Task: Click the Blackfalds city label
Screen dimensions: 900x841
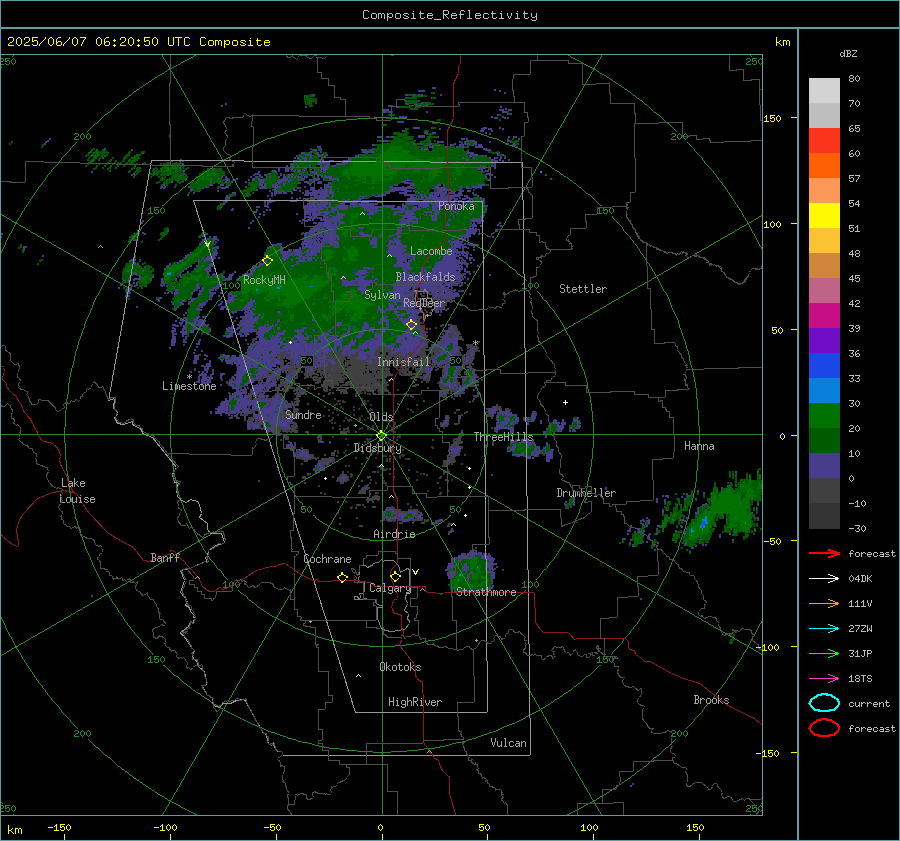Action: tap(425, 277)
